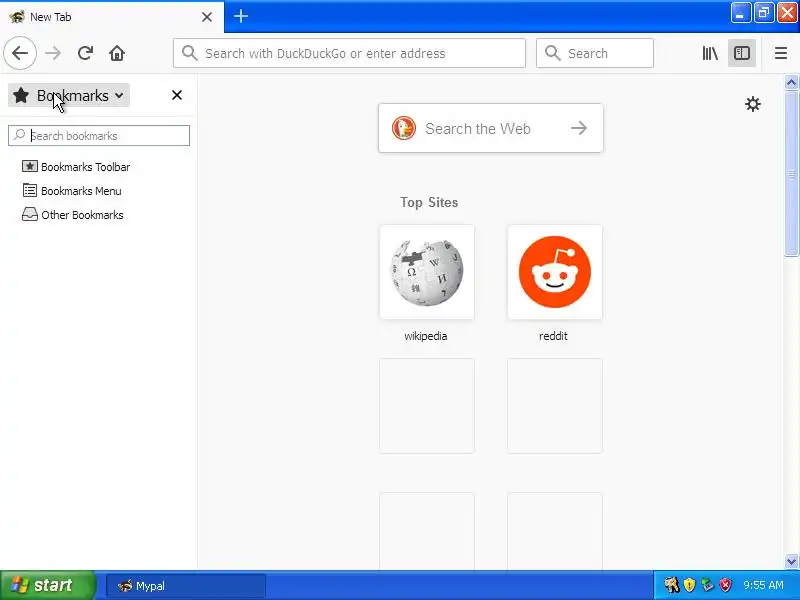Focus the Search bookmarks field
The width and height of the screenshot is (800, 600).
[99, 136]
